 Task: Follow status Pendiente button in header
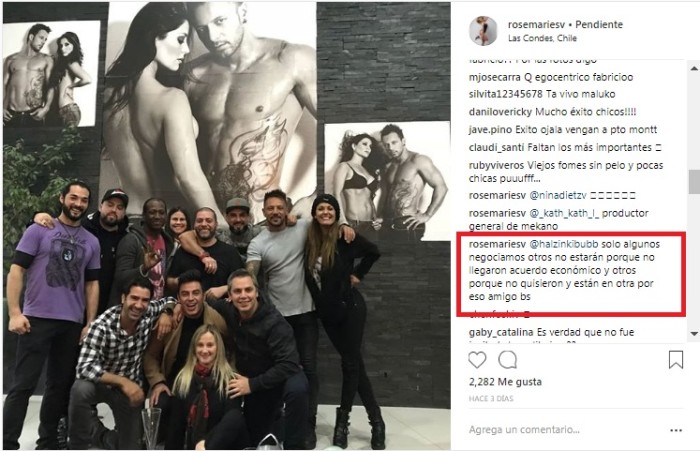pos(599,25)
